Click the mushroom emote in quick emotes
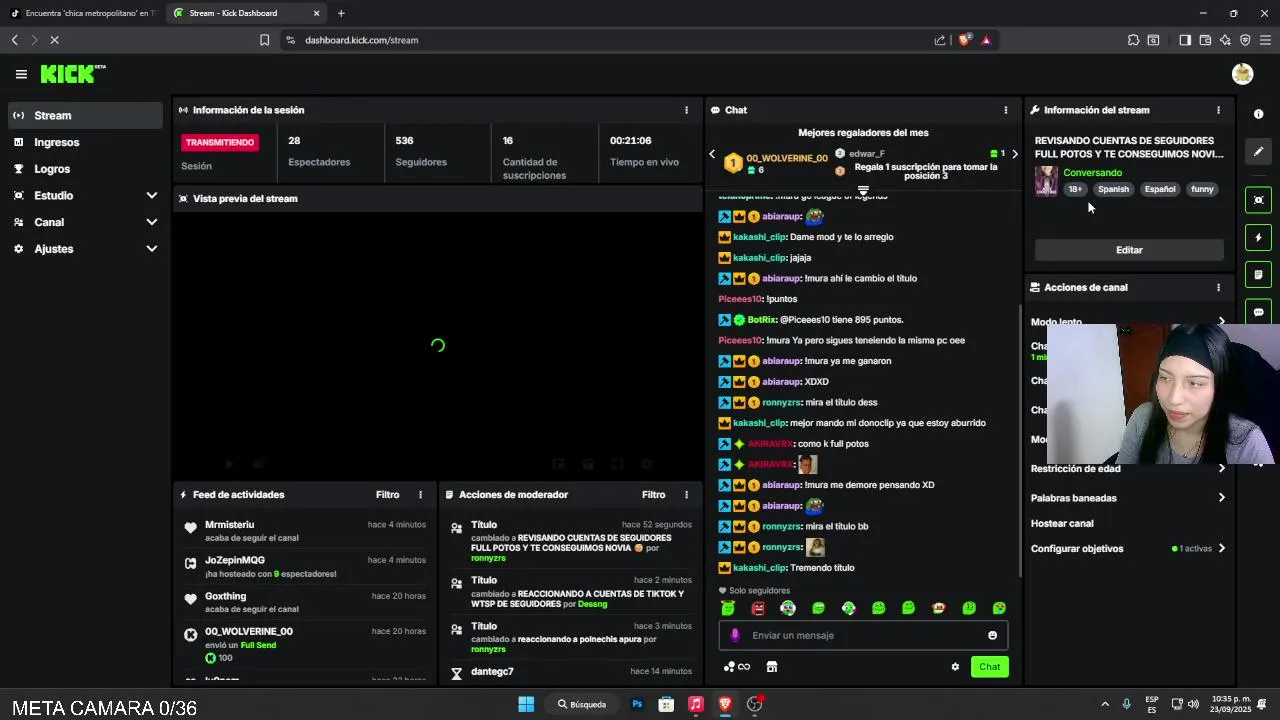Image resolution: width=1280 pixels, height=720 pixels. click(x=938, y=608)
